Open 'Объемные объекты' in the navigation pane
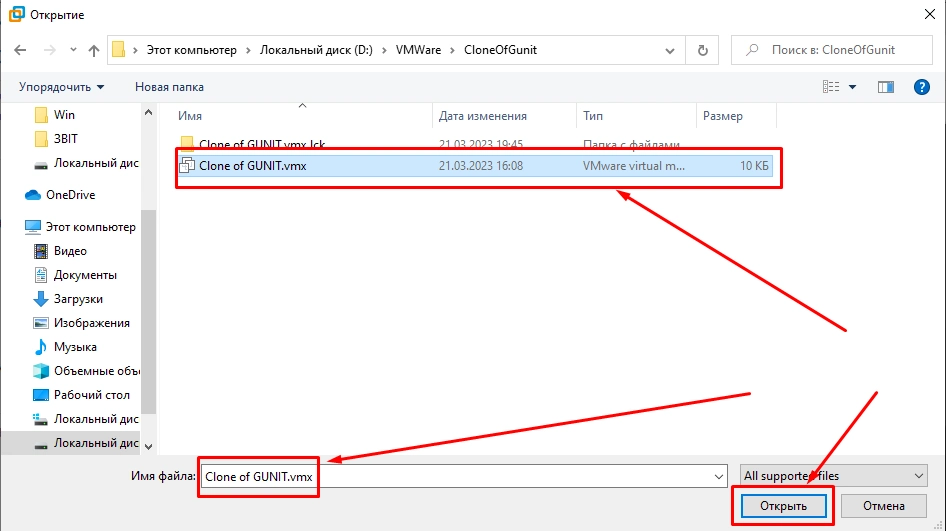The width and height of the screenshot is (946, 531). pyautogui.click(x=97, y=371)
